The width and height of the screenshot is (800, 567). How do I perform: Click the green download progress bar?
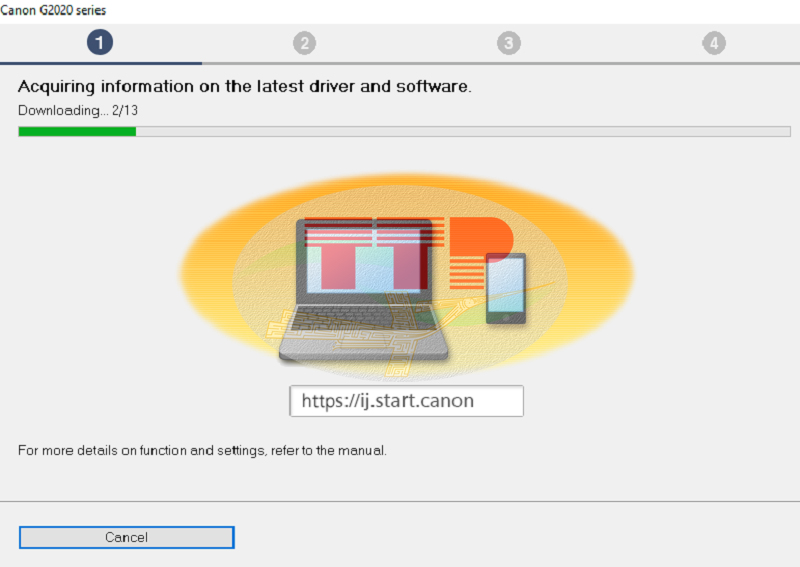(405, 132)
